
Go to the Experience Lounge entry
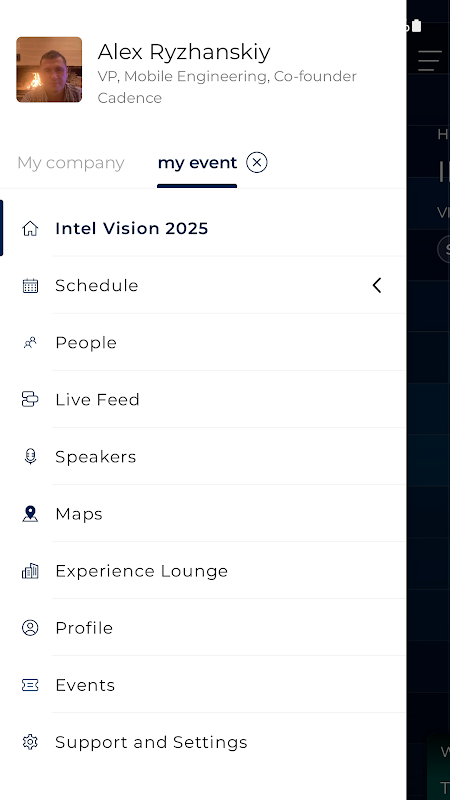204,571
